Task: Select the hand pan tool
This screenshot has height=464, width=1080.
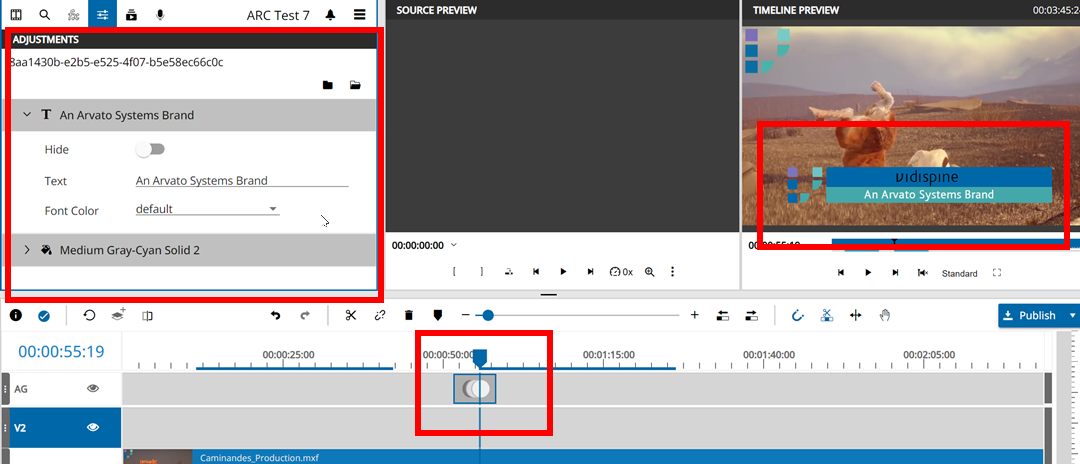Action: click(x=884, y=315)
